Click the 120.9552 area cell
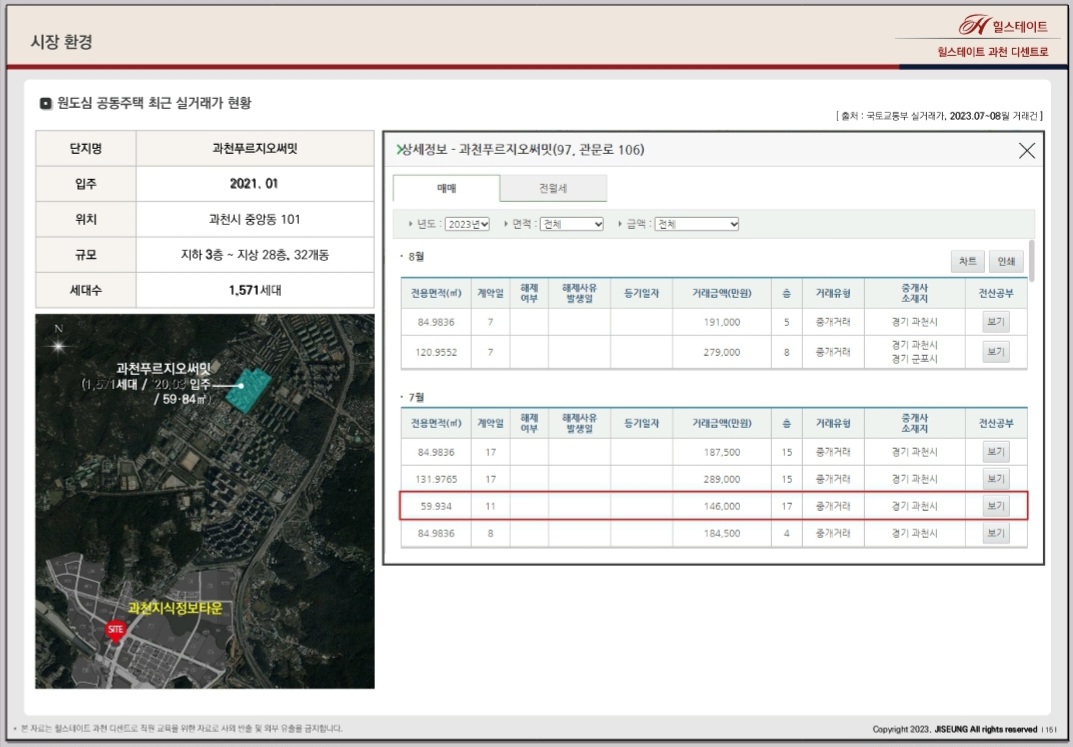 point(436,352)
